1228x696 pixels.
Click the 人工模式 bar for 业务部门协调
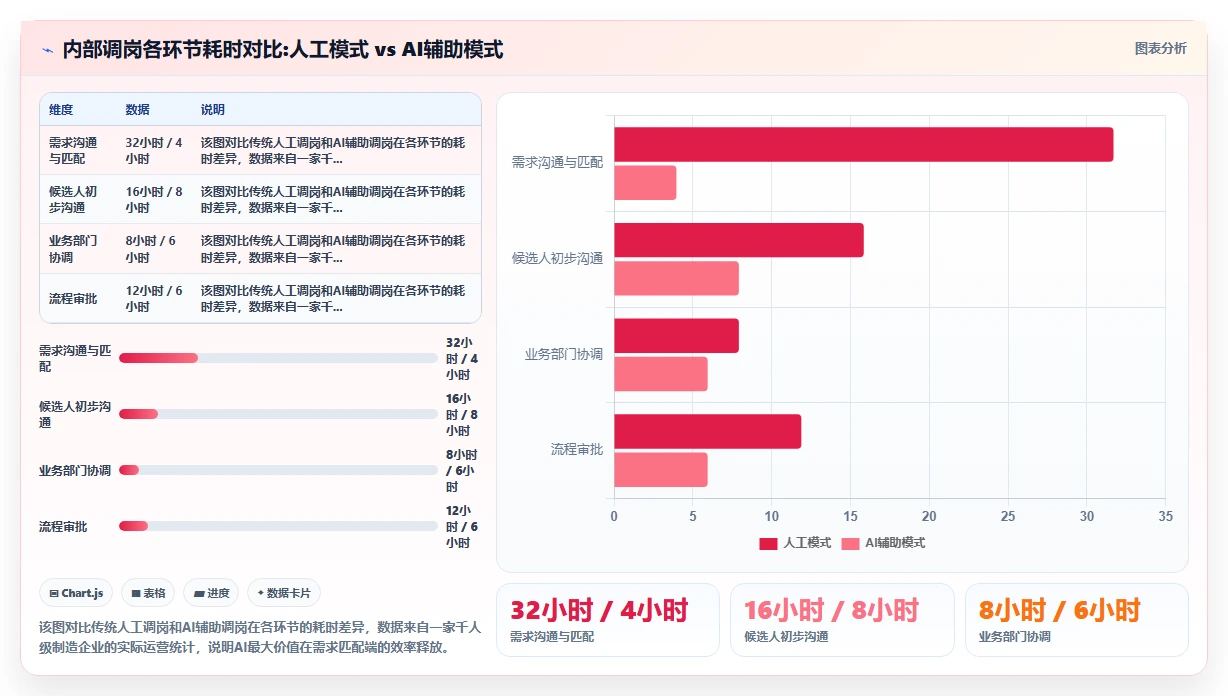[x=676, y=336]
